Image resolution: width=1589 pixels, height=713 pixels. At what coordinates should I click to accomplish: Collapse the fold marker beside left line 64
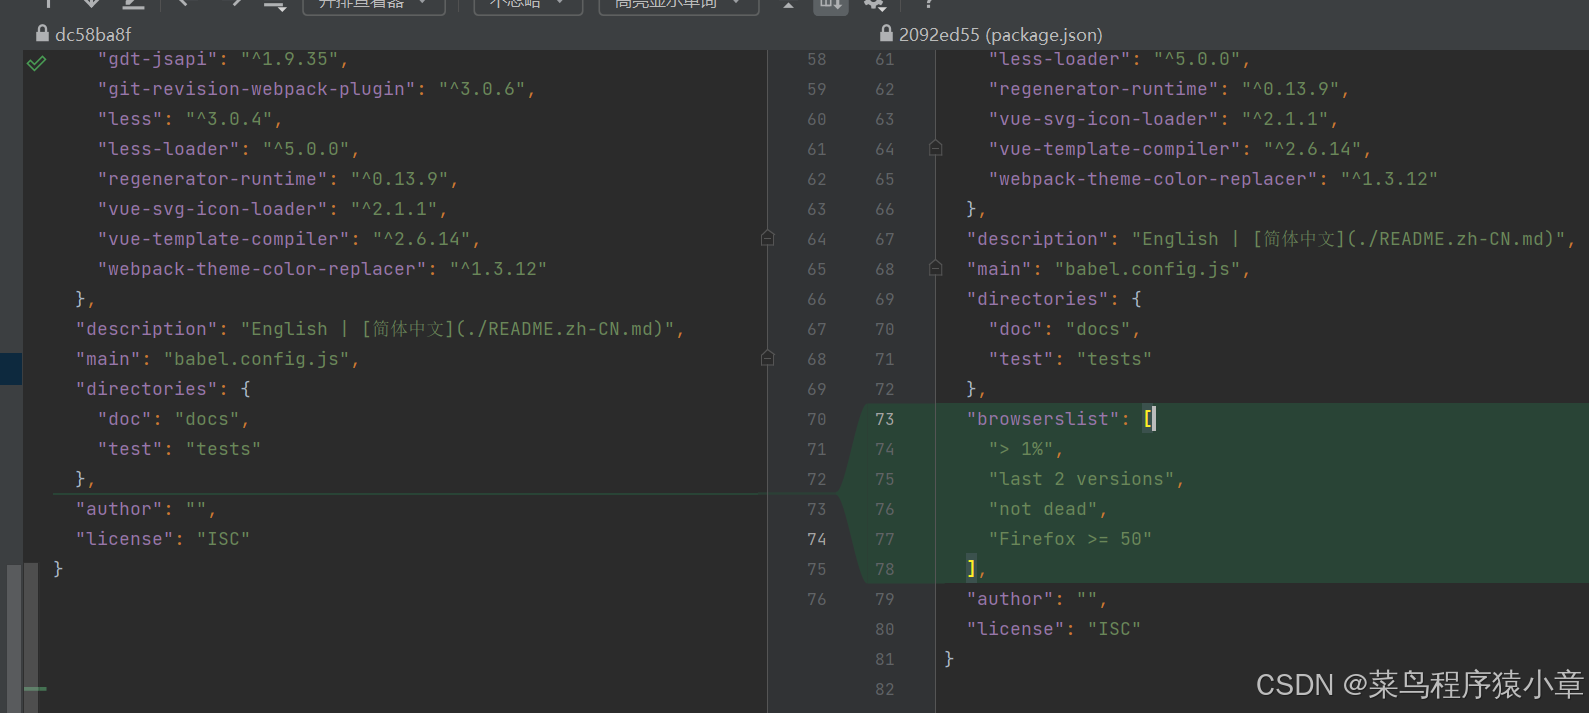click(767, 238)
